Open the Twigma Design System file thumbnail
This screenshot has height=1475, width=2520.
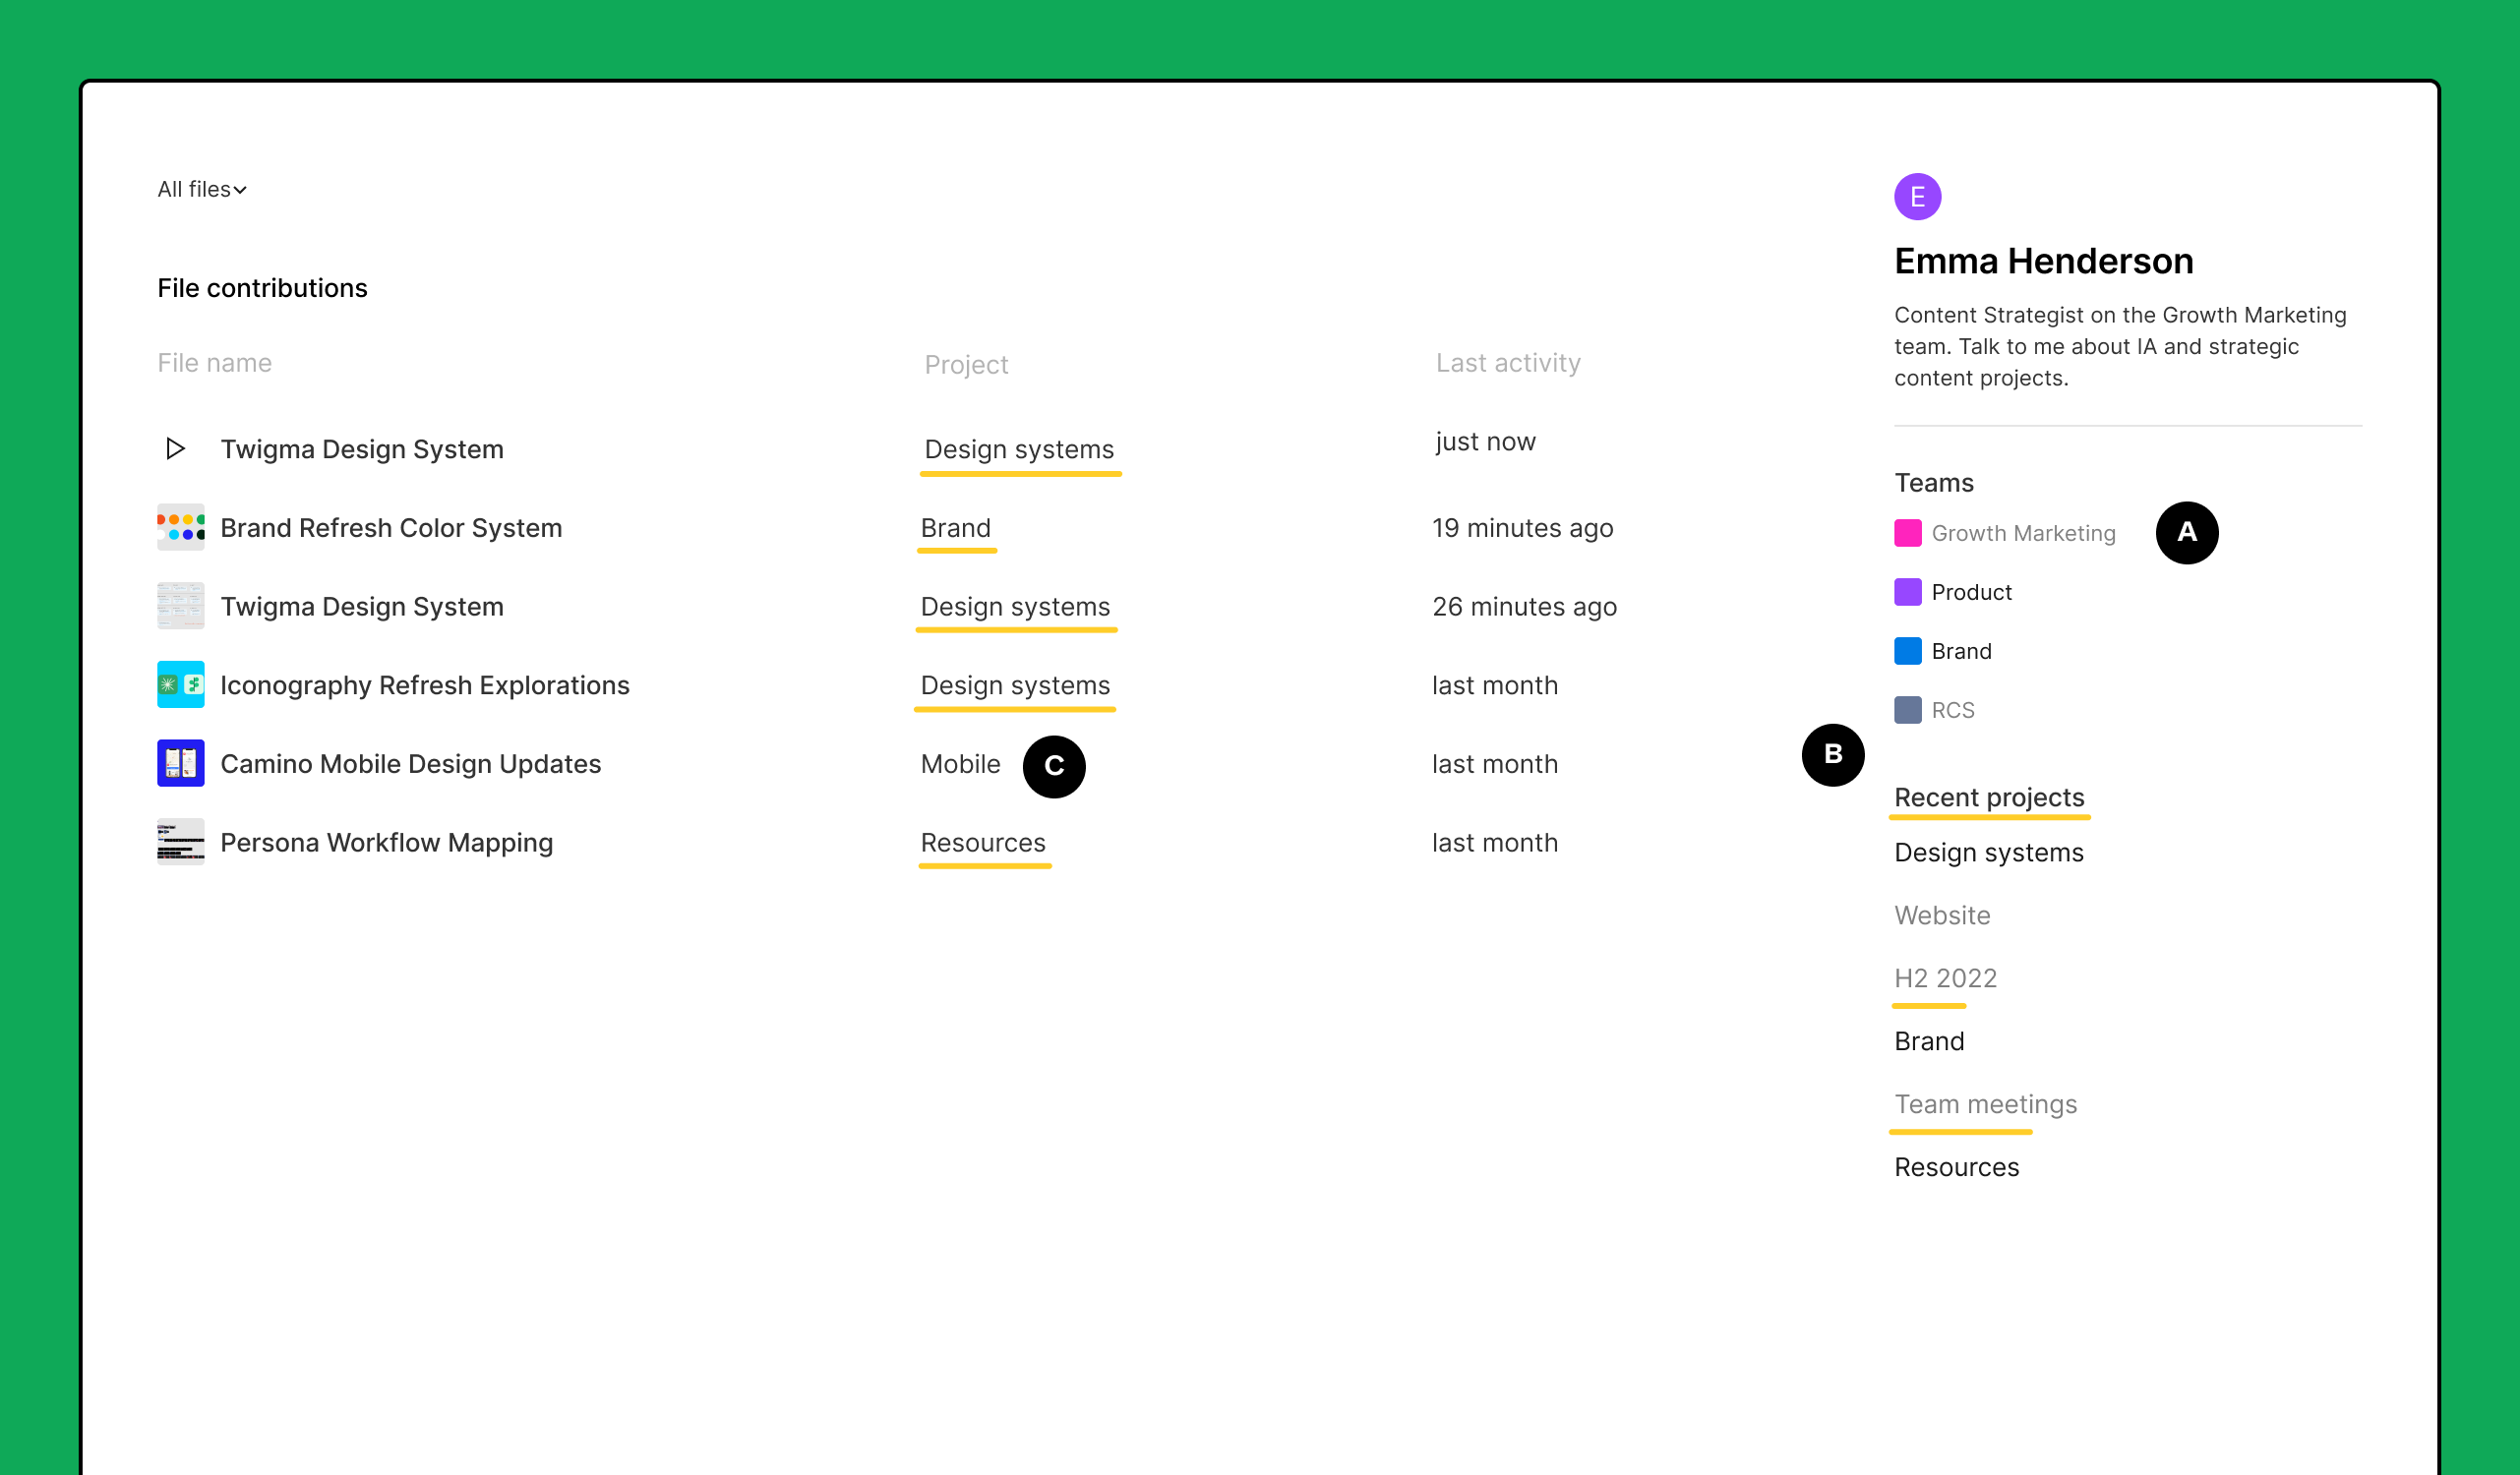[181, 607]
